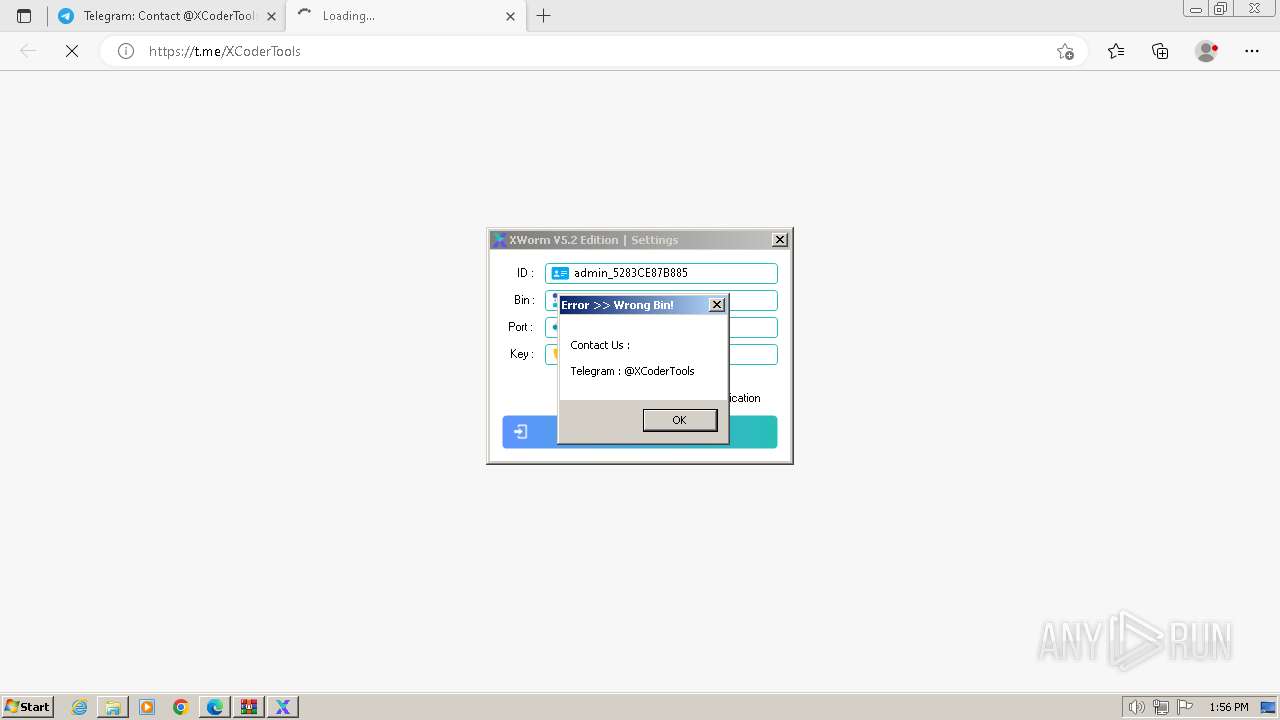Click the address bar URL t.me/XCoderTools

coord(225,51)
